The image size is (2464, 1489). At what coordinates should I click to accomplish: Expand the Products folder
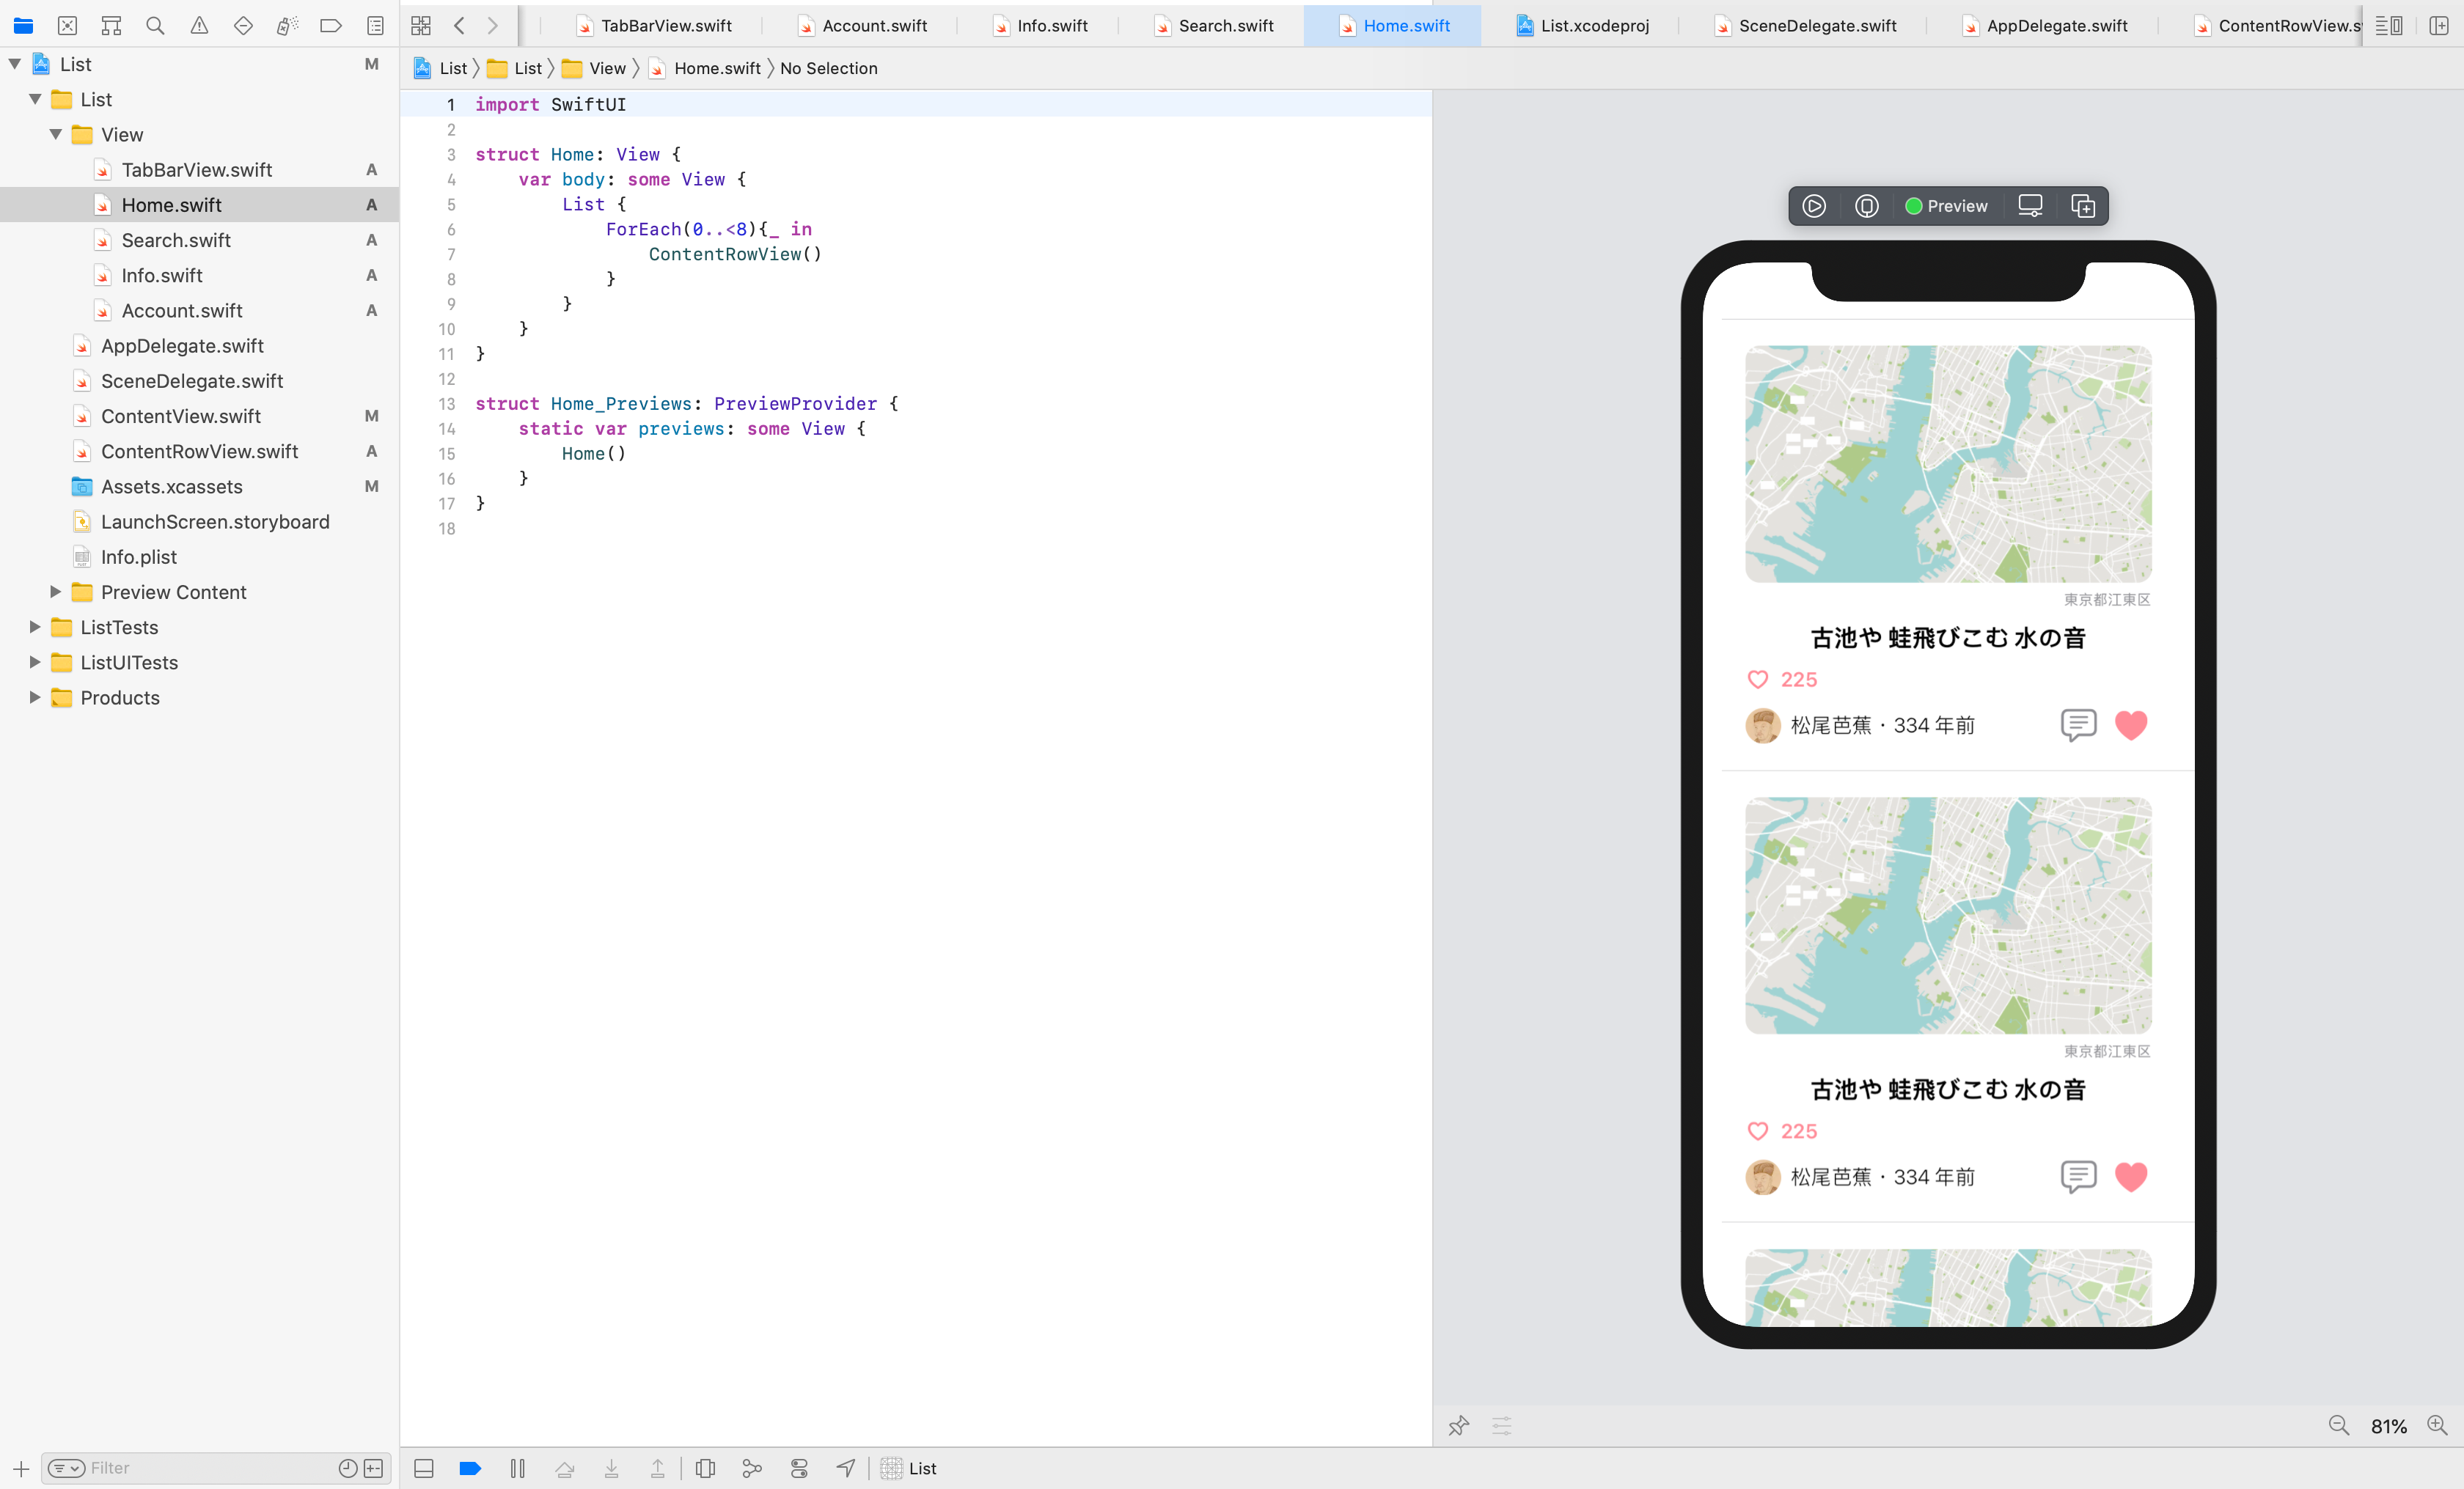pyautogui.click(x=35, y=697)
